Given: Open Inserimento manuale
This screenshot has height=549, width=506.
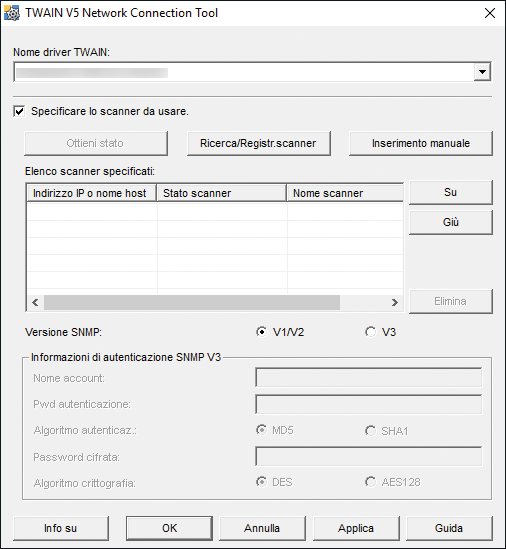Looking at the screenshot, I should pos(421,143).
